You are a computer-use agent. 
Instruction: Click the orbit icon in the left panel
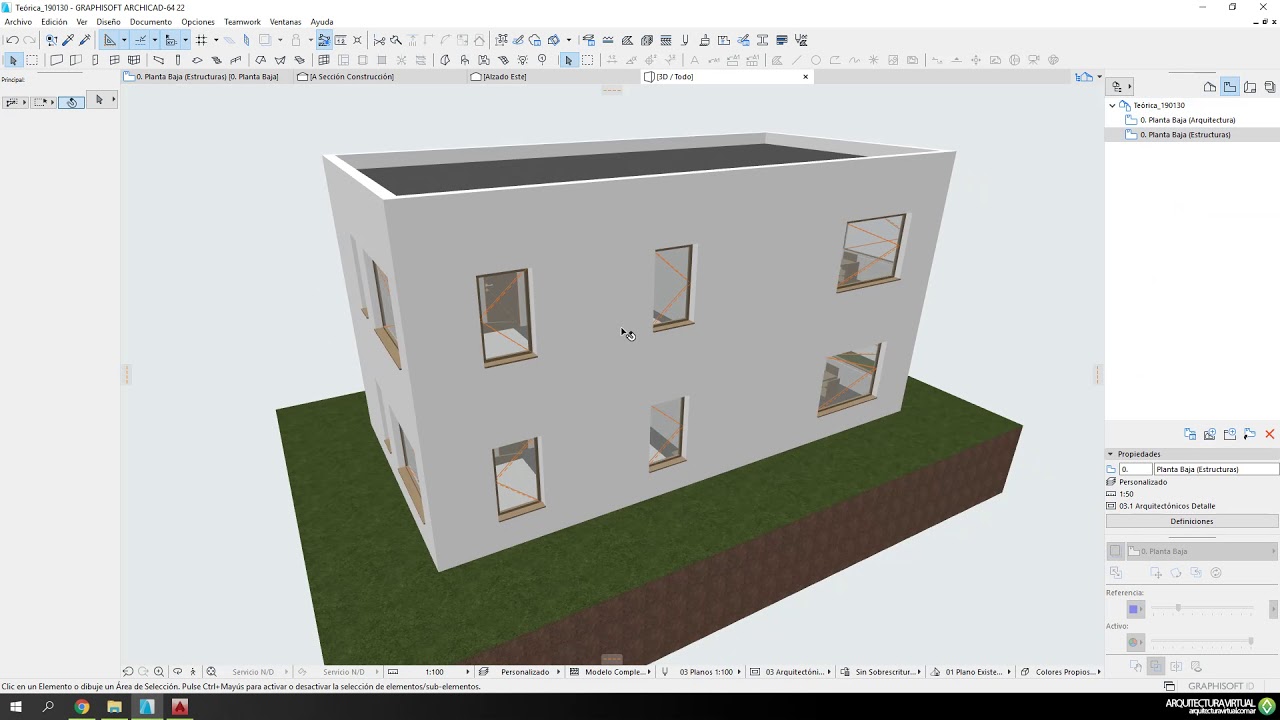click(71, 102)
